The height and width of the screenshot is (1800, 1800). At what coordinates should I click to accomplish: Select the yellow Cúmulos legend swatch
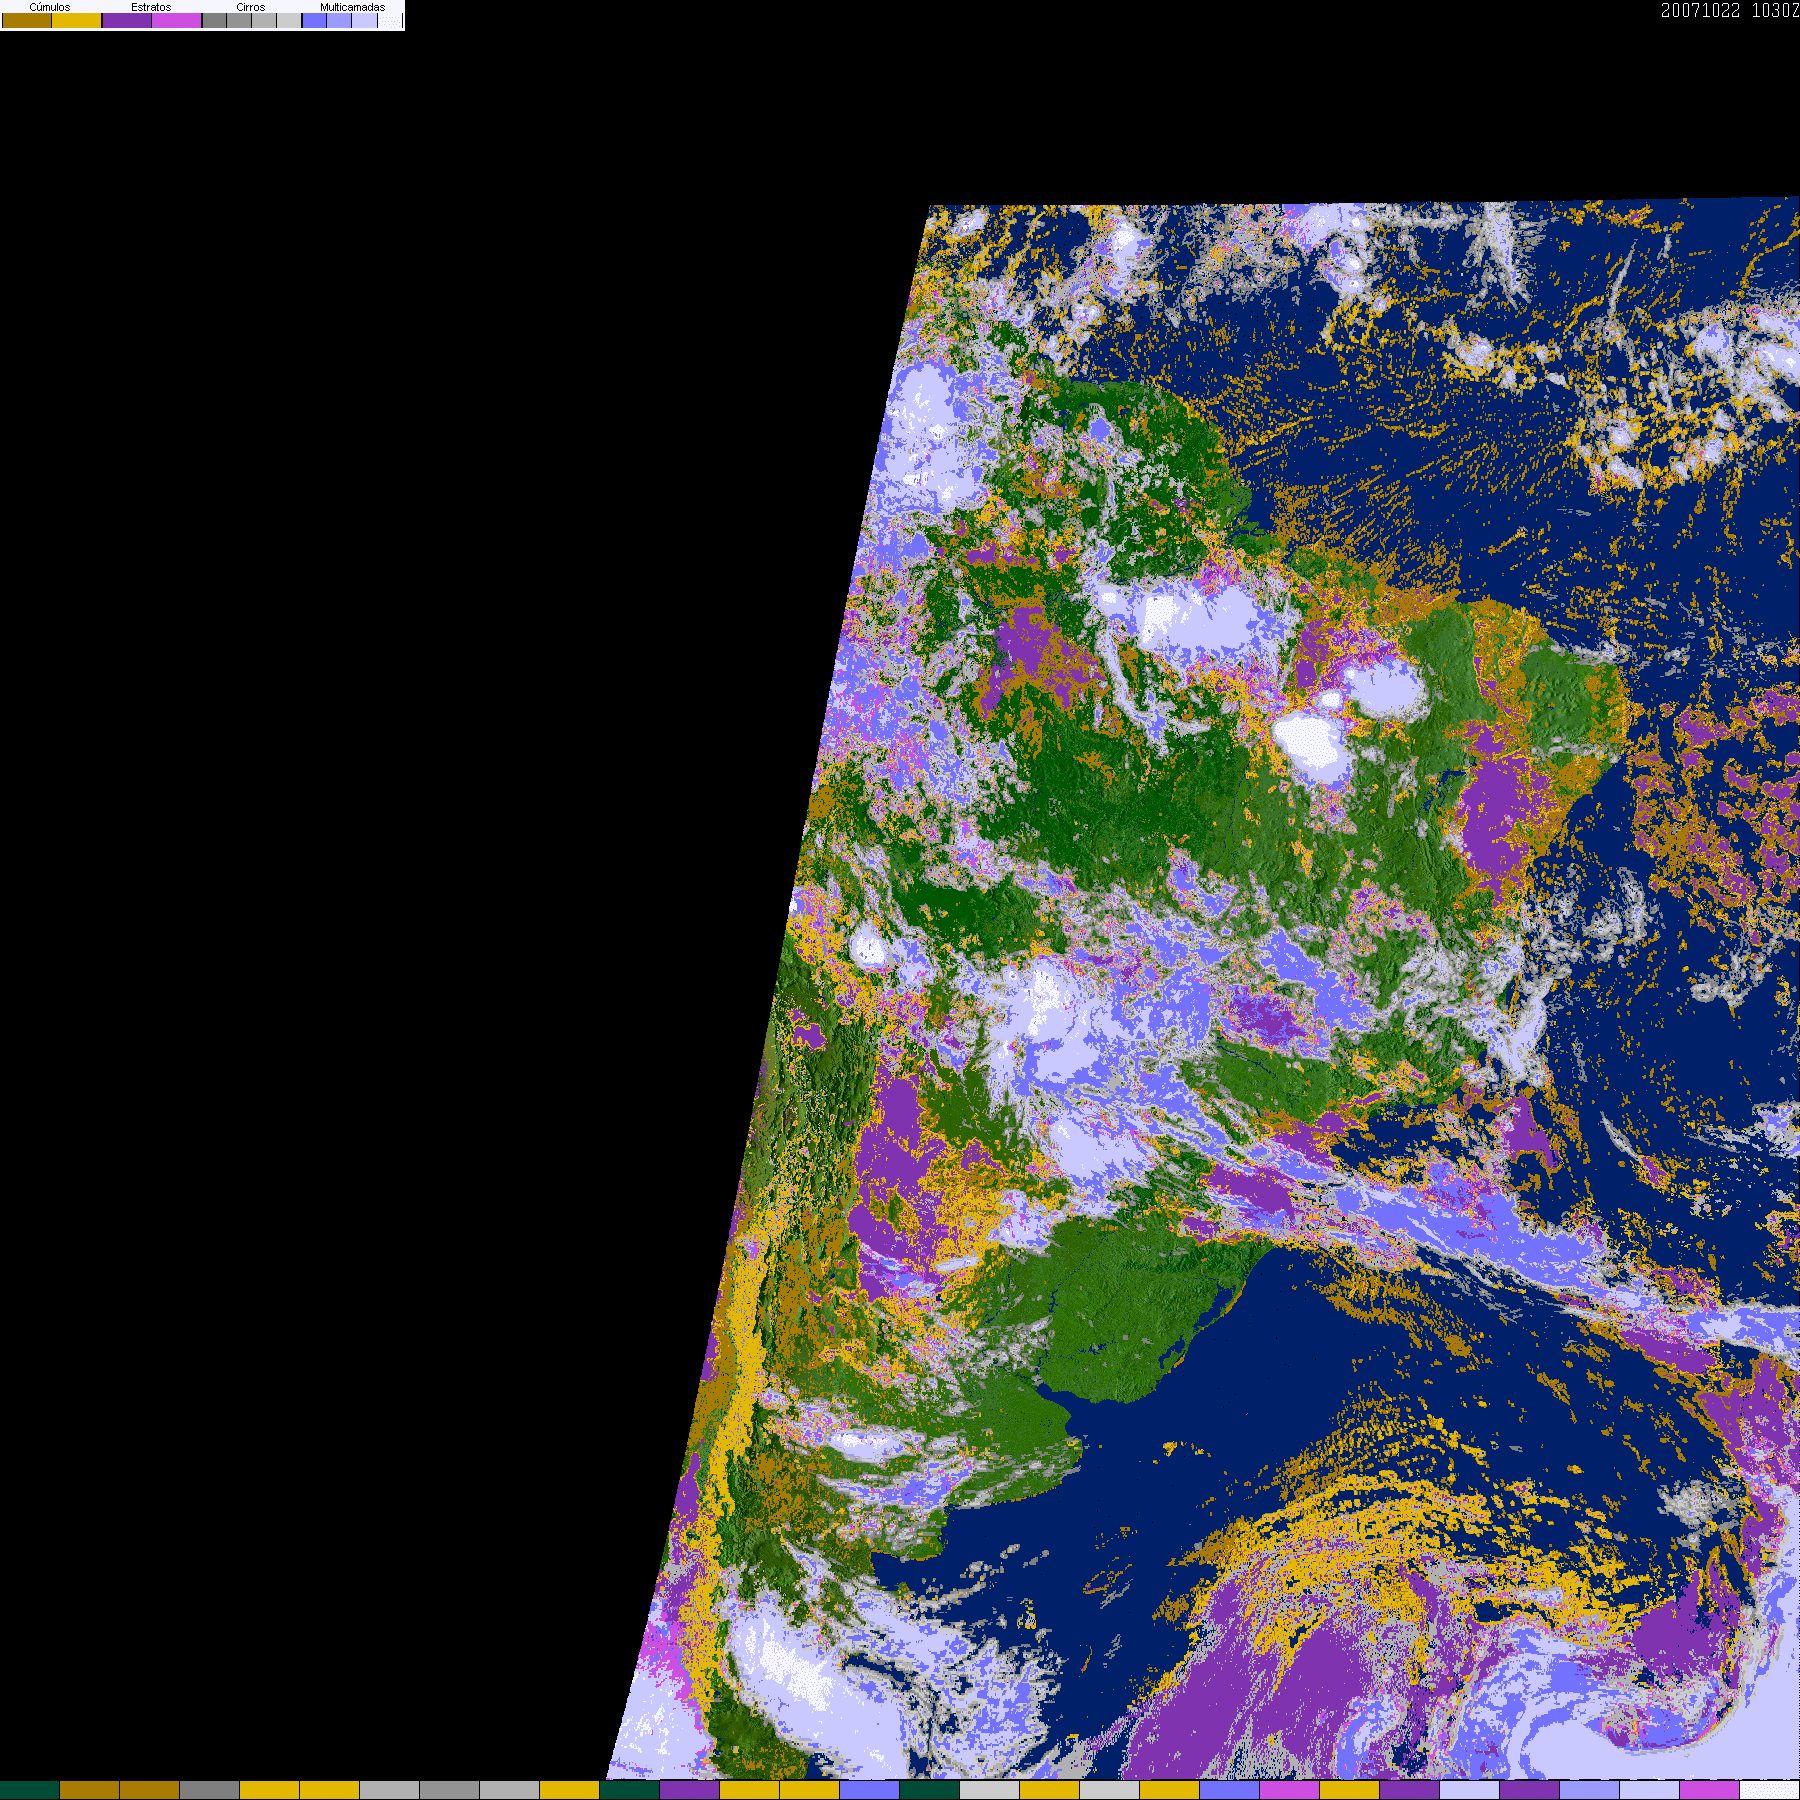[77, 20]
